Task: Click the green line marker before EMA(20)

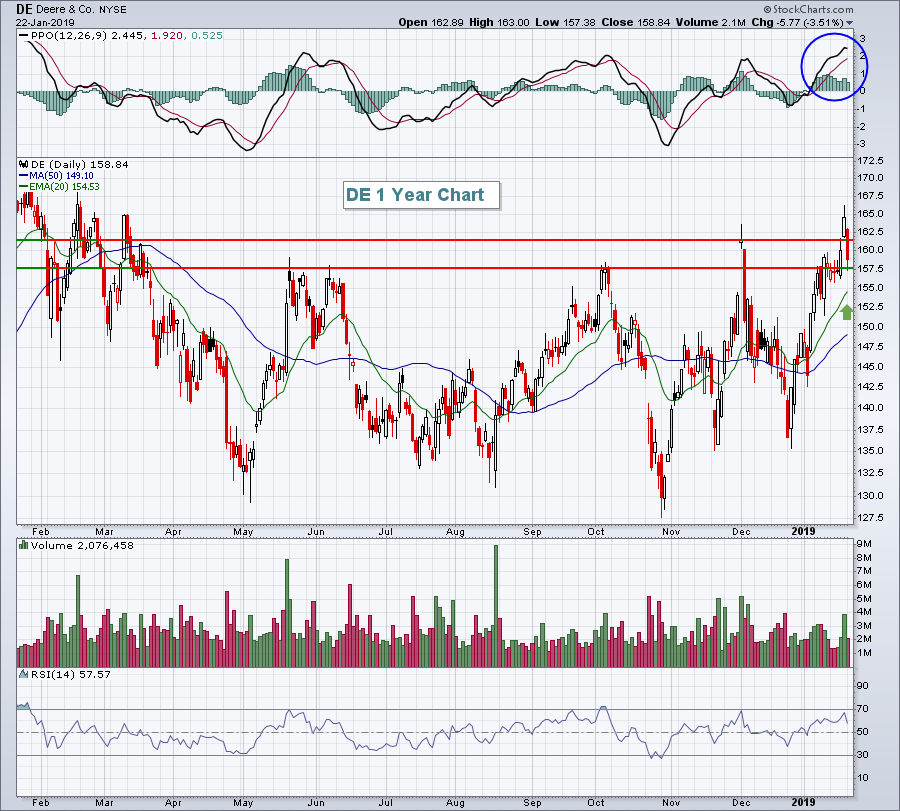Action: pyautogui.click(x=24, y=187)
